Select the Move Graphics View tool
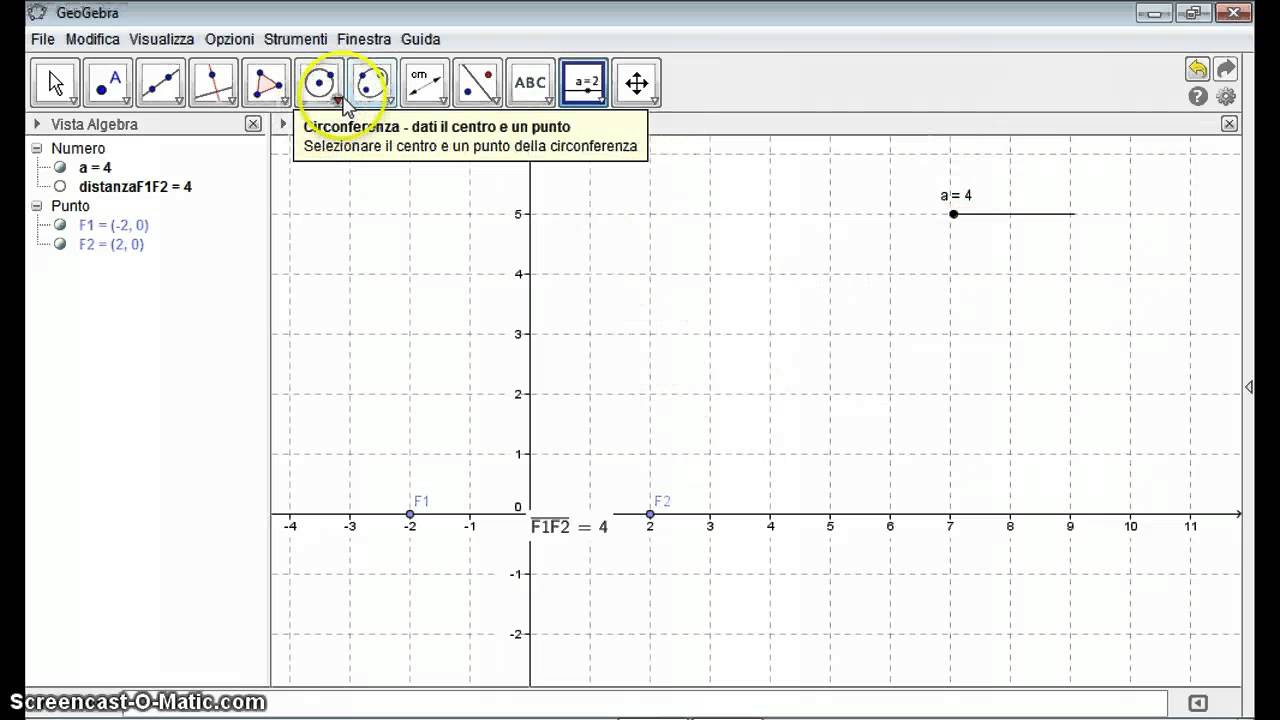Viewport: 1280px width, 720px height. [636, 83]
